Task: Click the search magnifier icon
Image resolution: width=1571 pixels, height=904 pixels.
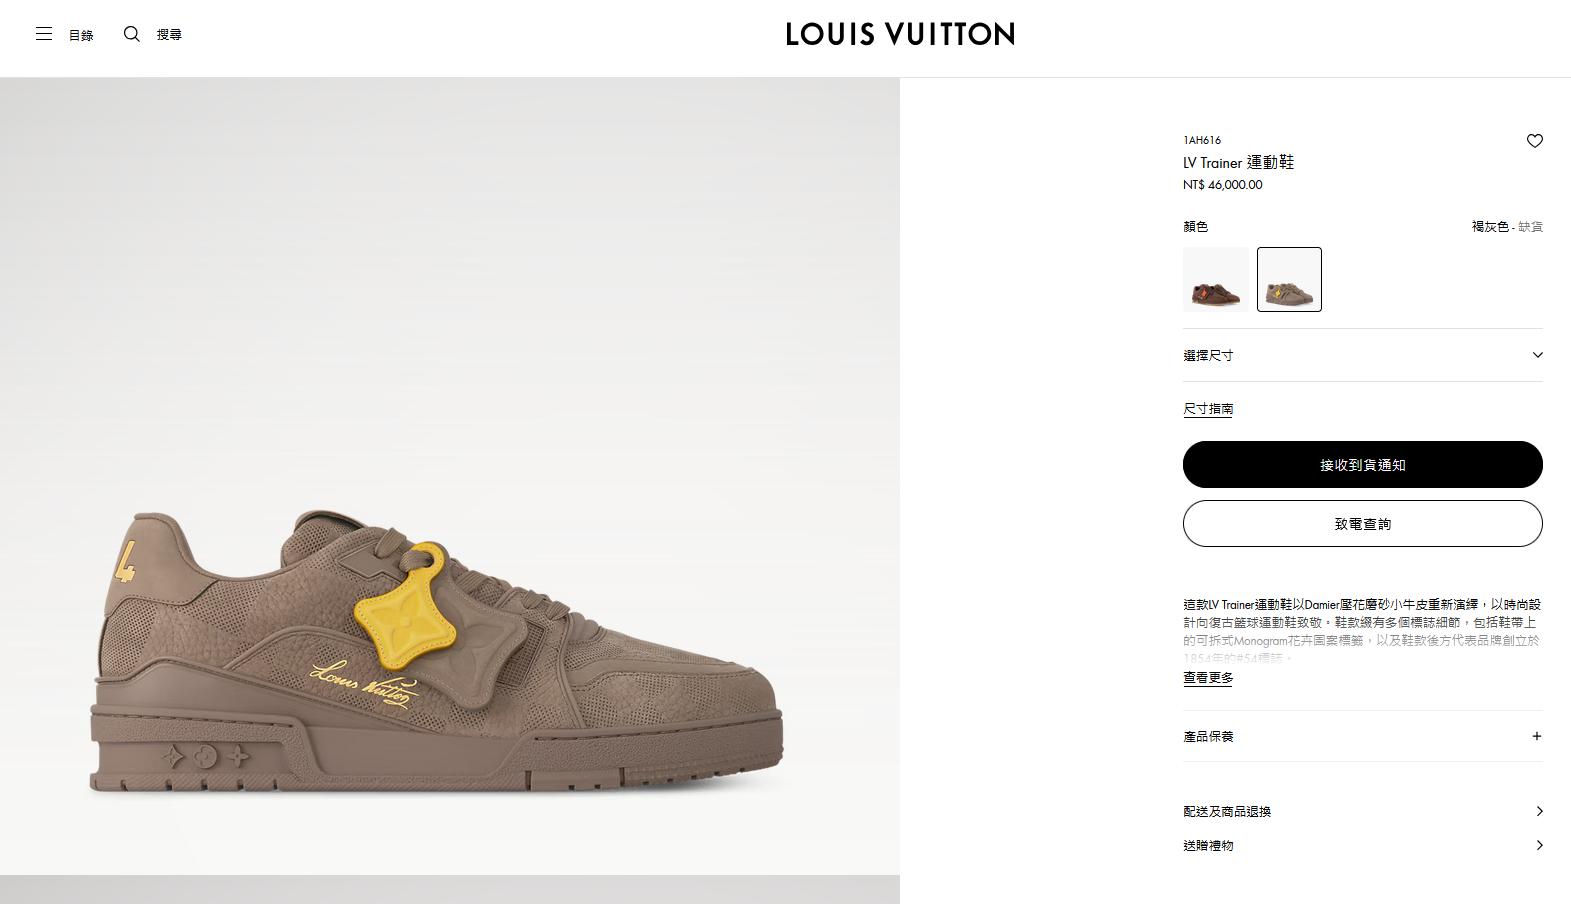Action: click(x=131, y=34)
